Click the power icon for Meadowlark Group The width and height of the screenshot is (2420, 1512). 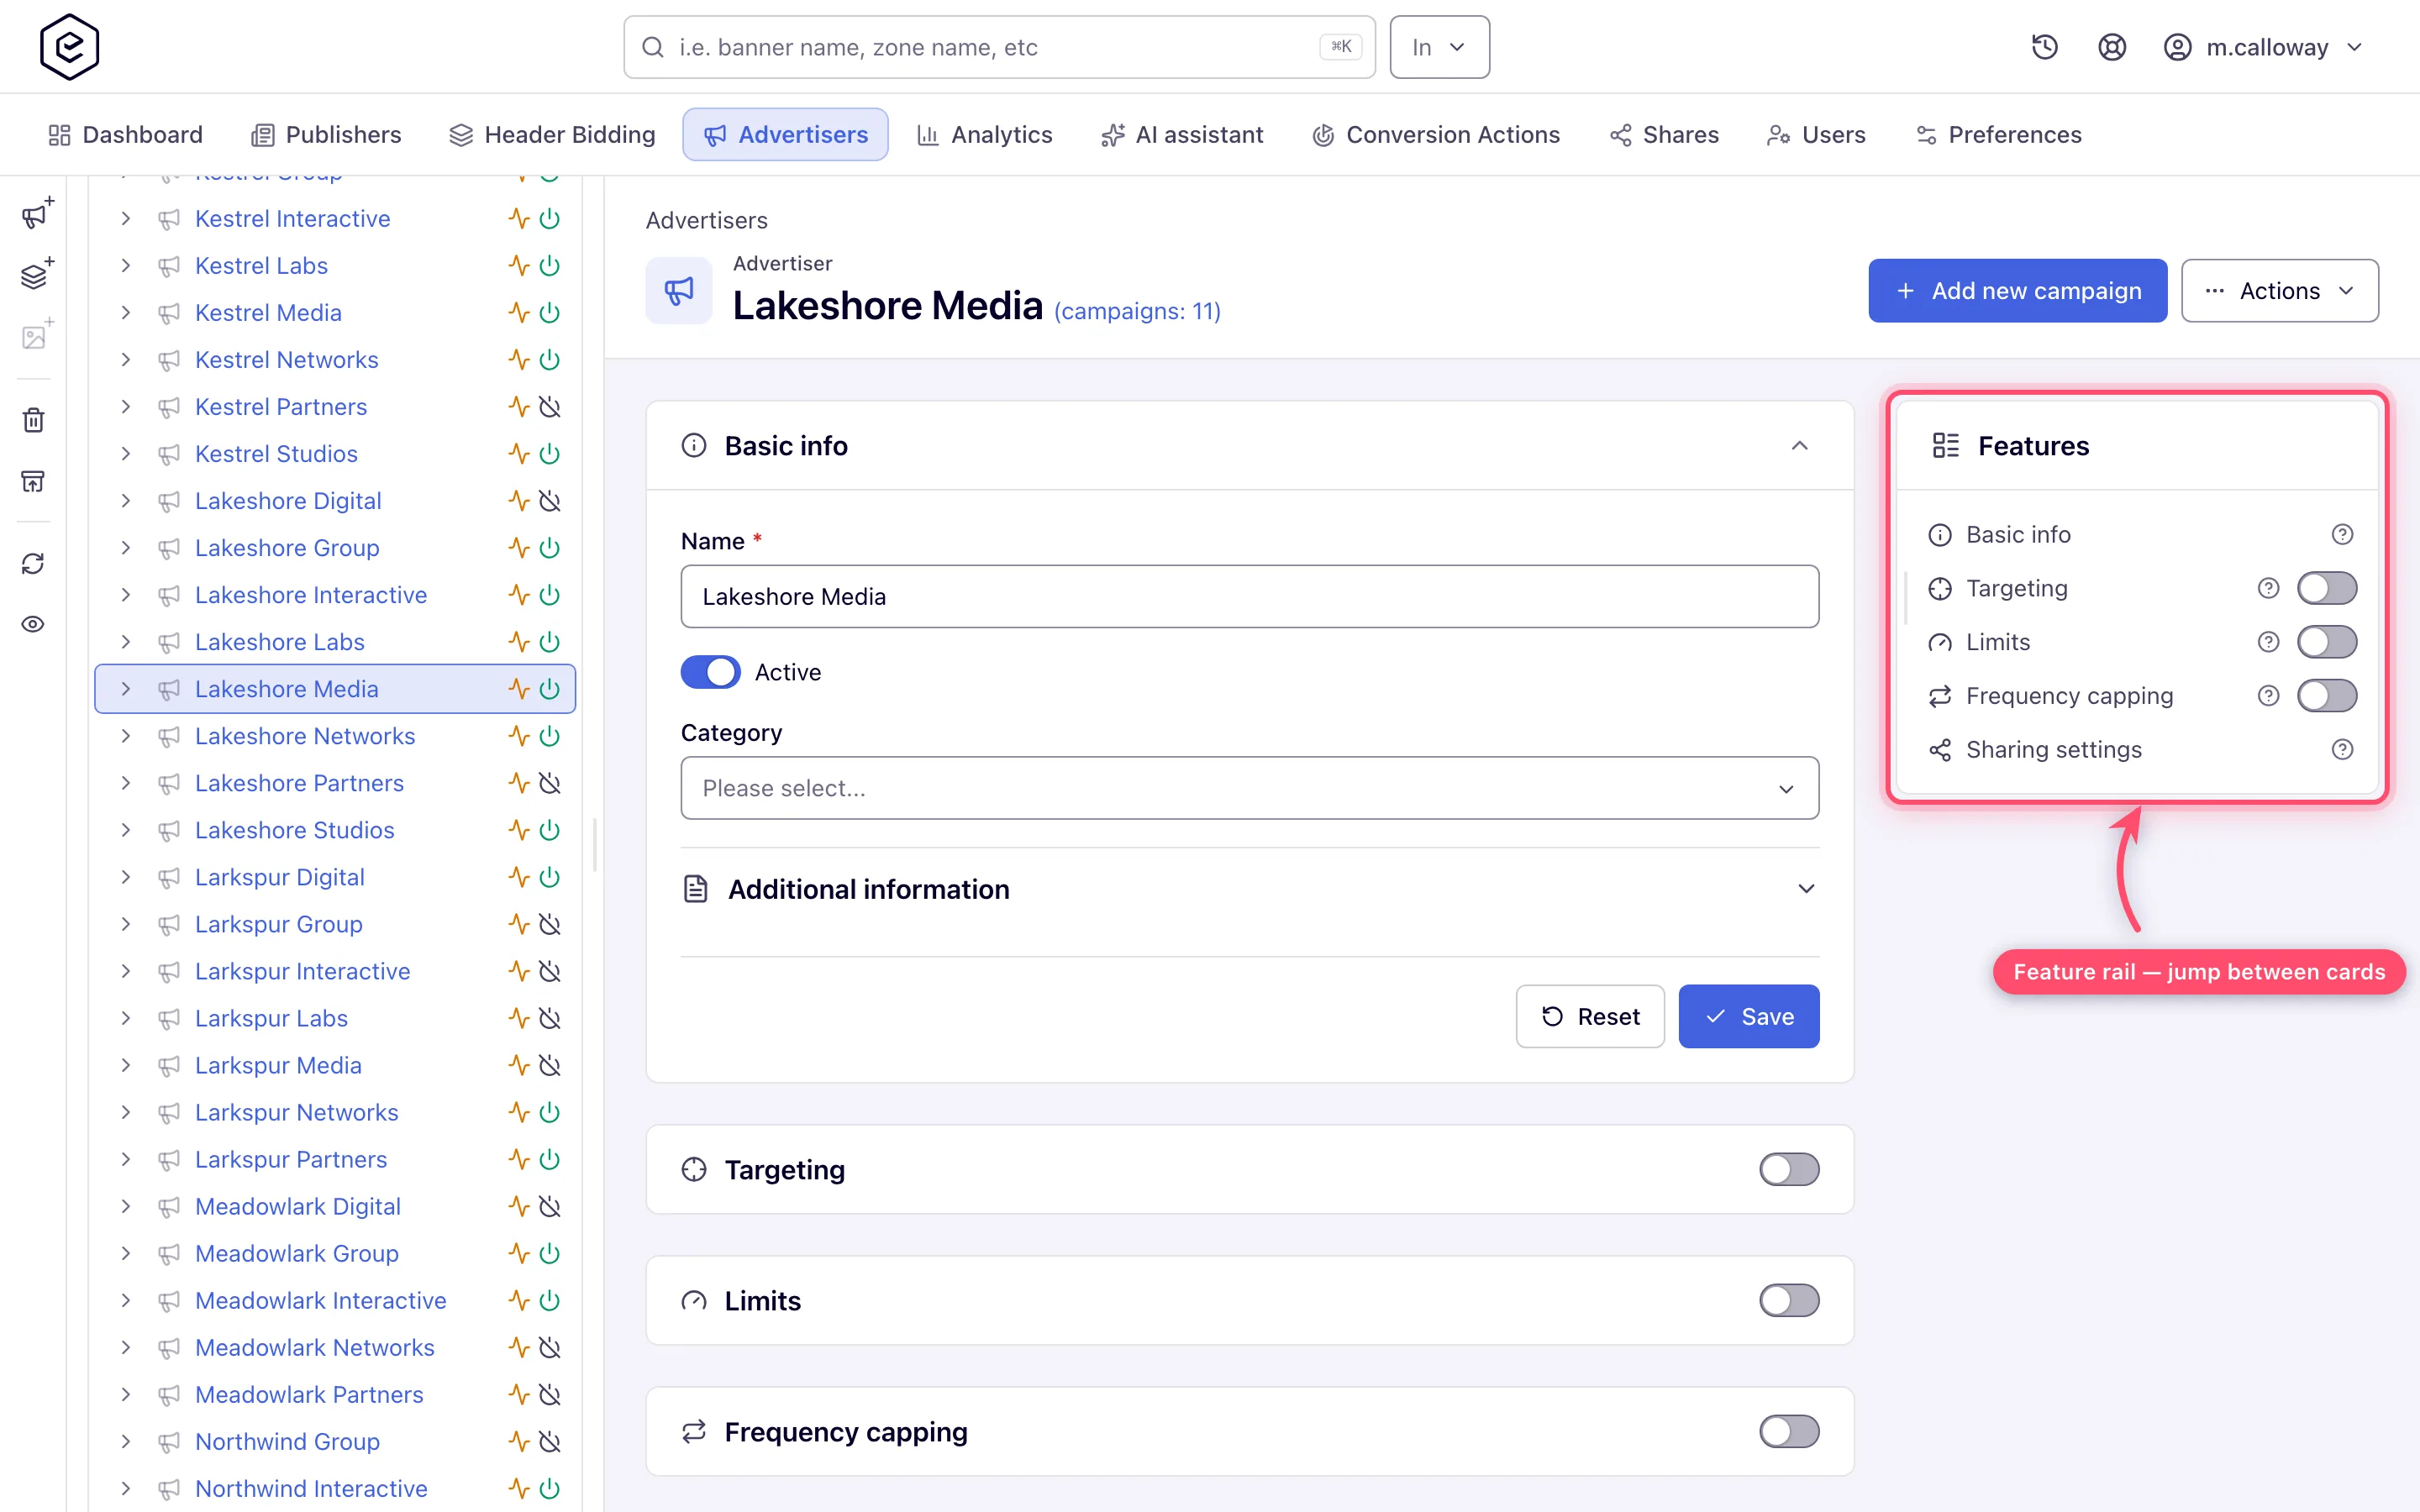pyautogui.click(x=549, y=1253)
